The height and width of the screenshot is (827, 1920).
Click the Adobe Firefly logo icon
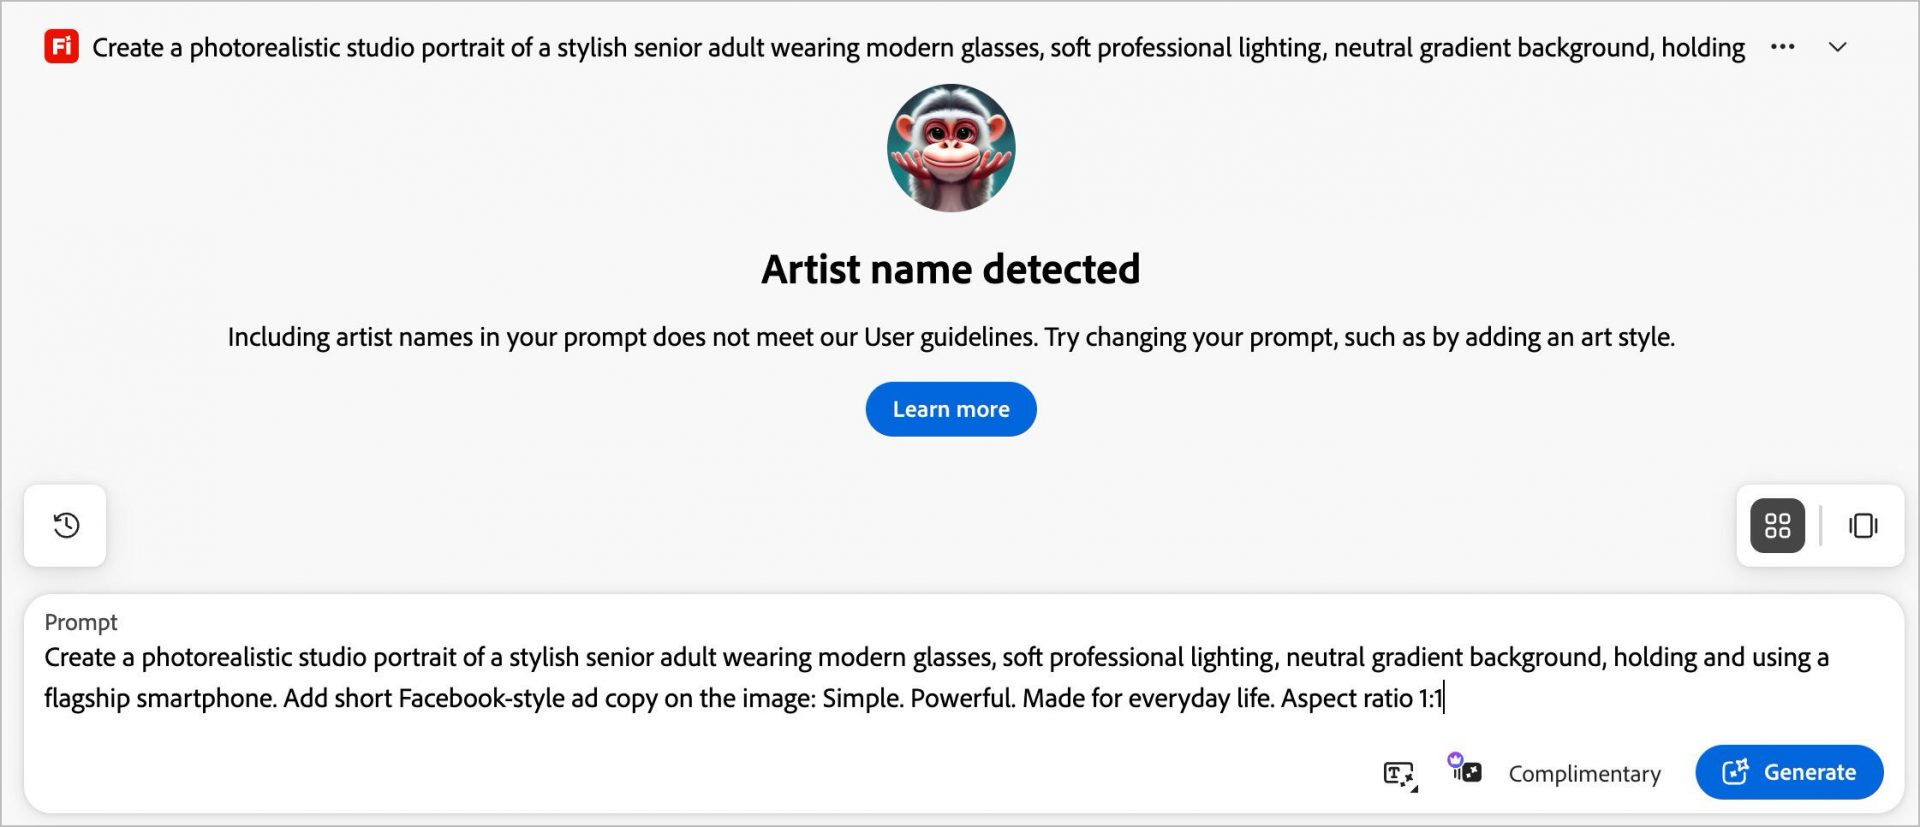tap(61, 47)
